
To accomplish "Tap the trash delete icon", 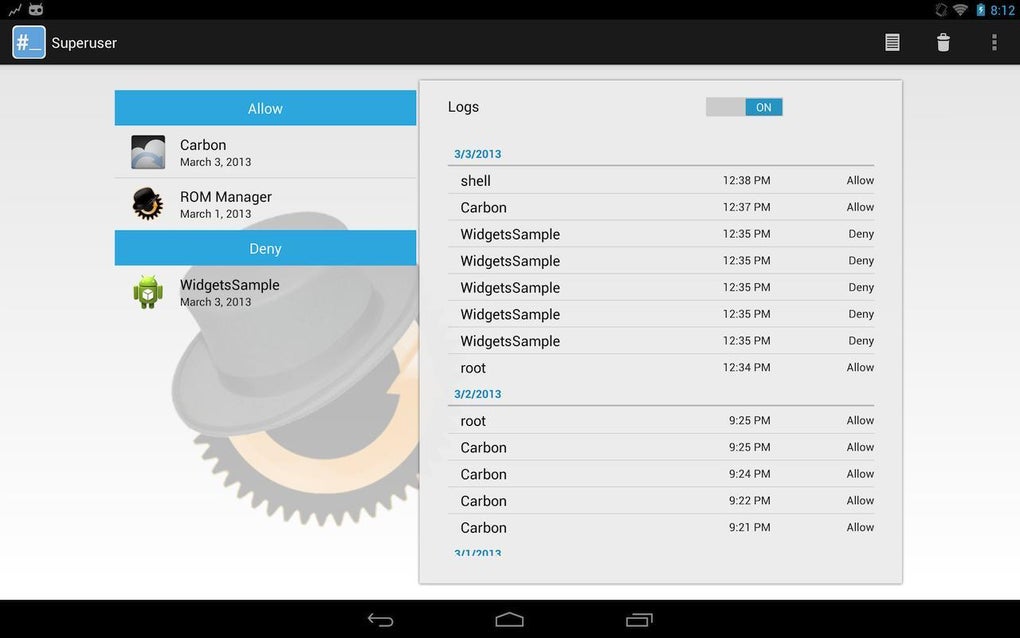I will click(943, 42).
